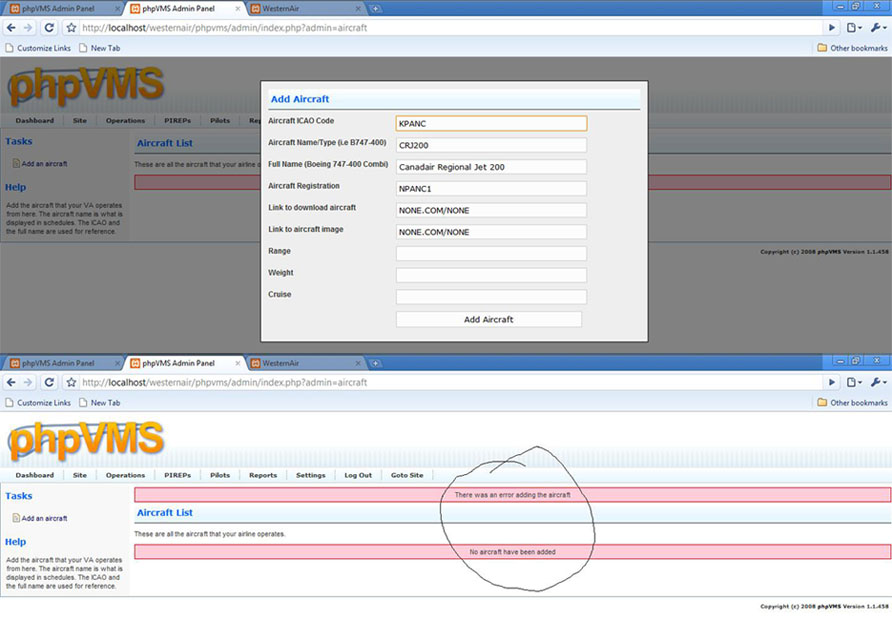Open the Settings menu on the error page
Screen dimensions: 892x620
pos(311,475)
